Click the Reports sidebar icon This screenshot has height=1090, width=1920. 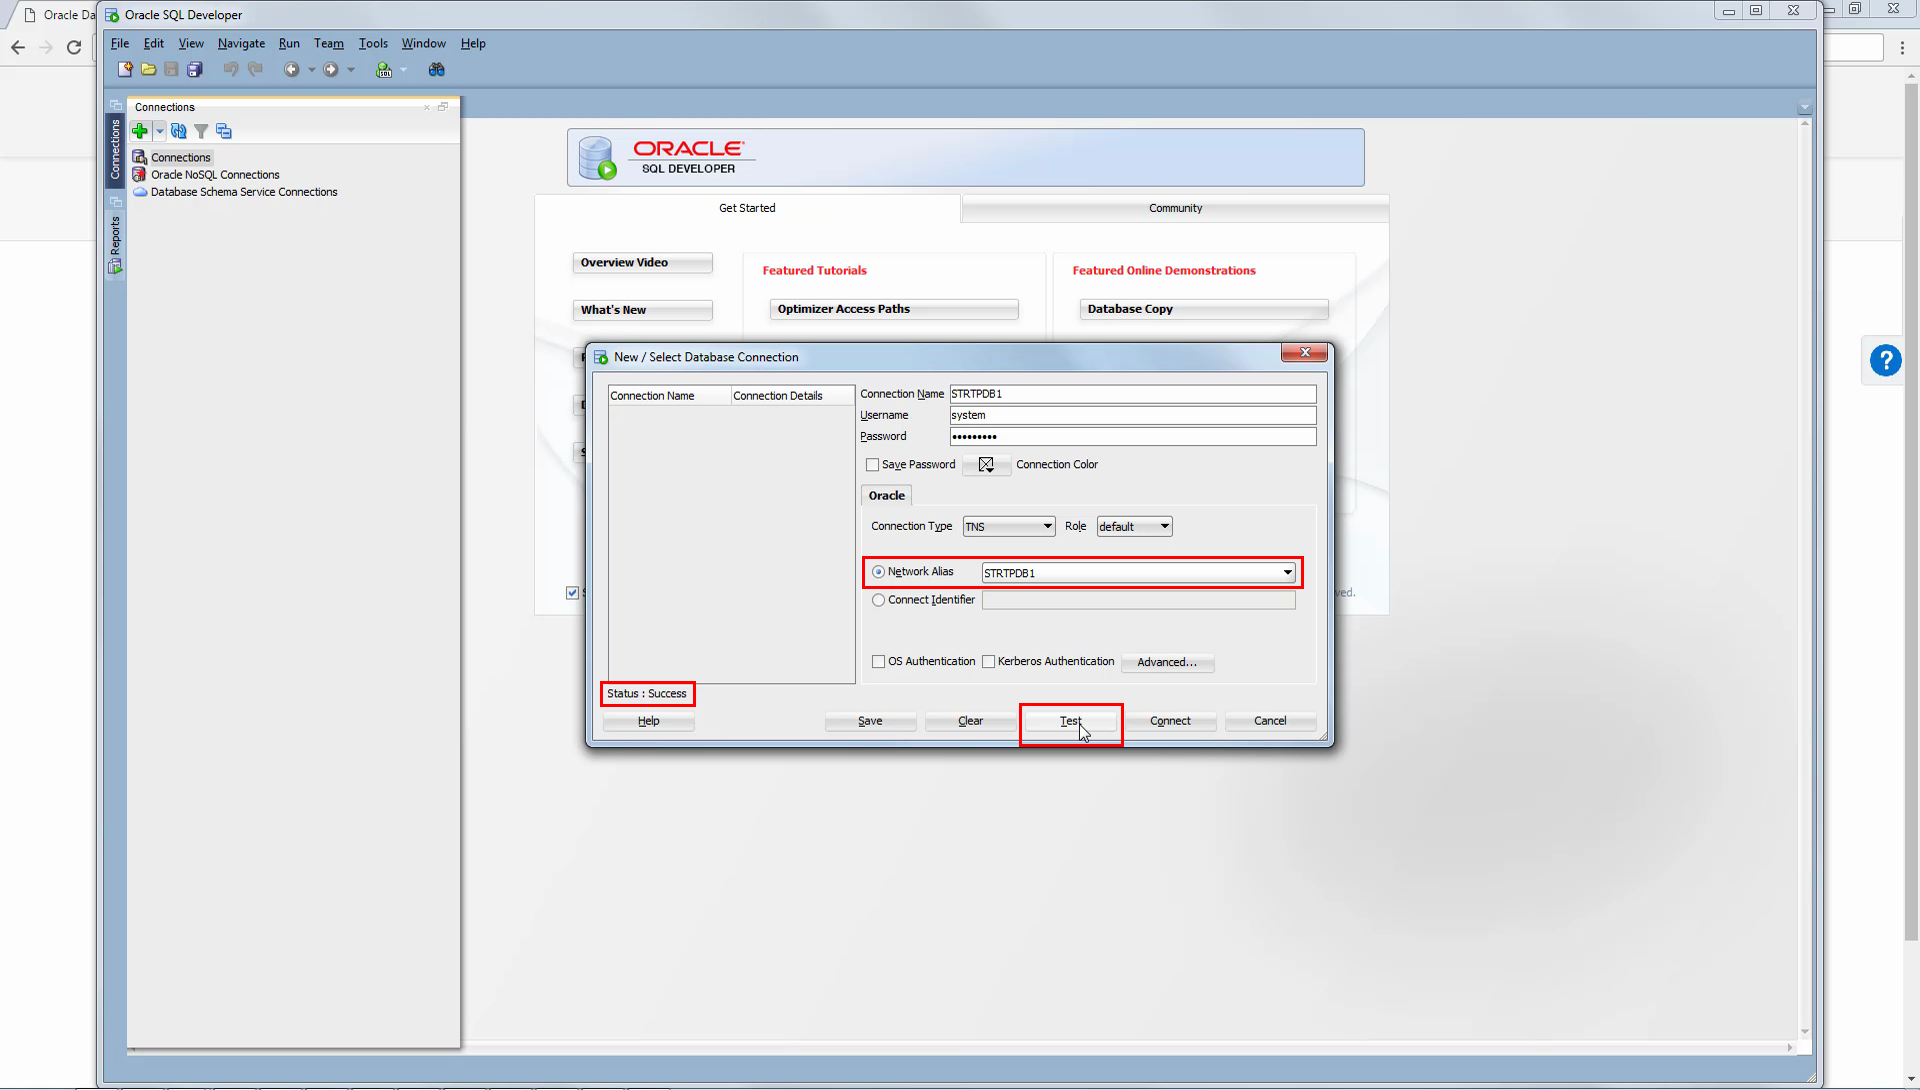tap(115, 266)
